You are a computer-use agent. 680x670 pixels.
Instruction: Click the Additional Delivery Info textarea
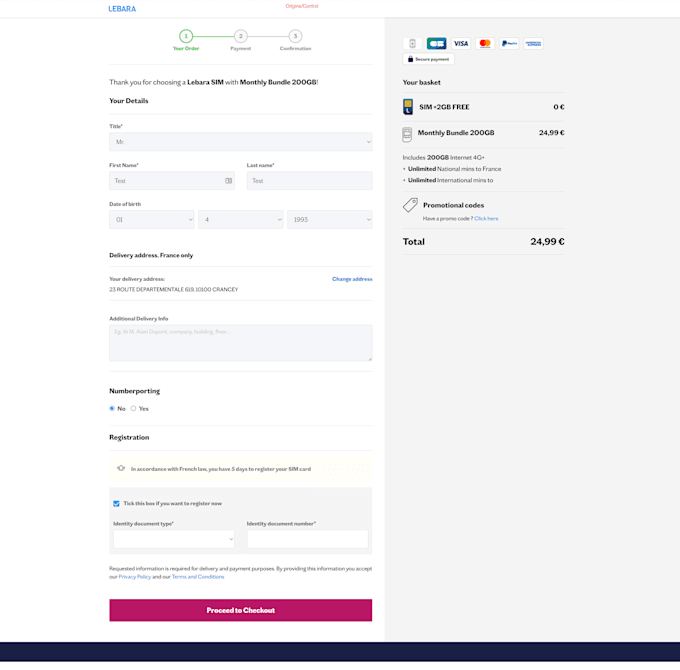[x=241, y=343]
